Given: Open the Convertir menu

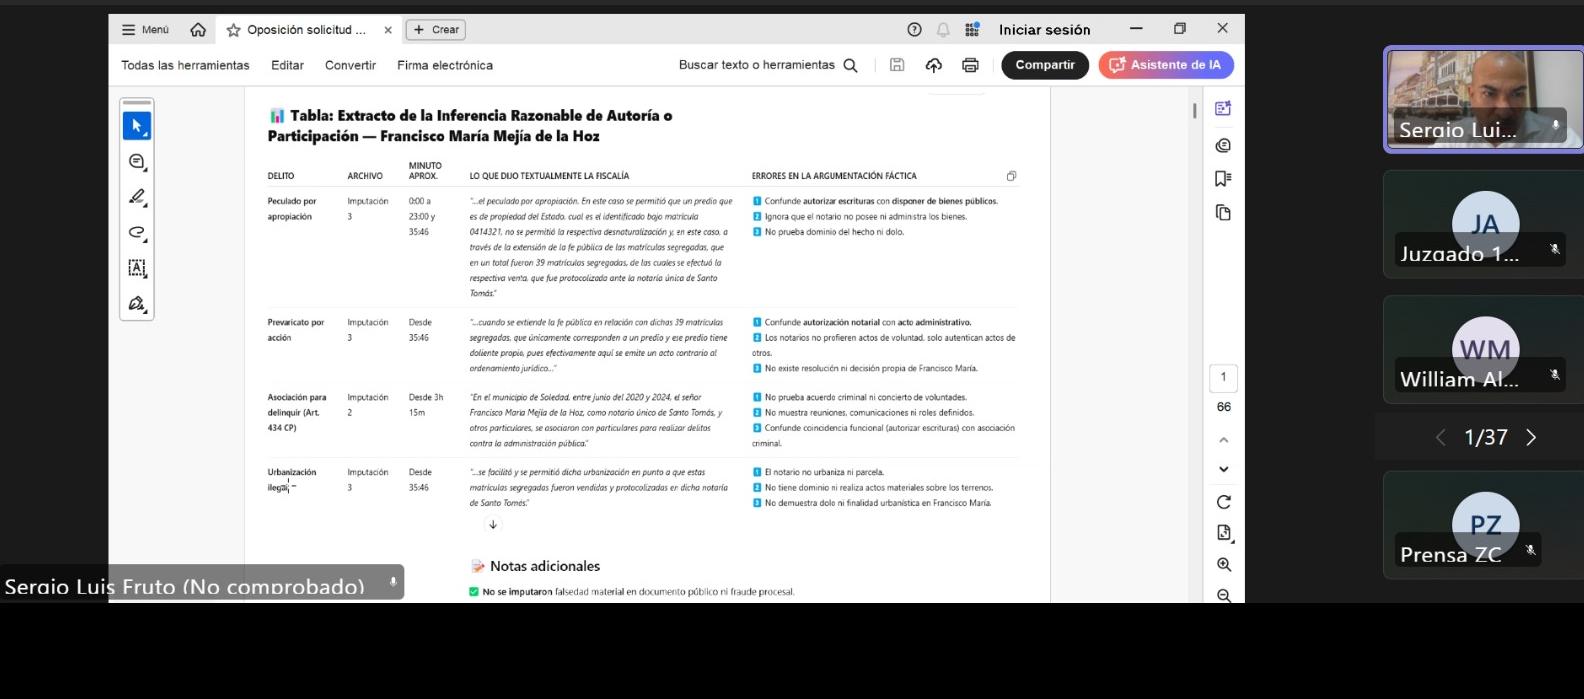Looking at the screenshot, I should (x=350, y=65).
